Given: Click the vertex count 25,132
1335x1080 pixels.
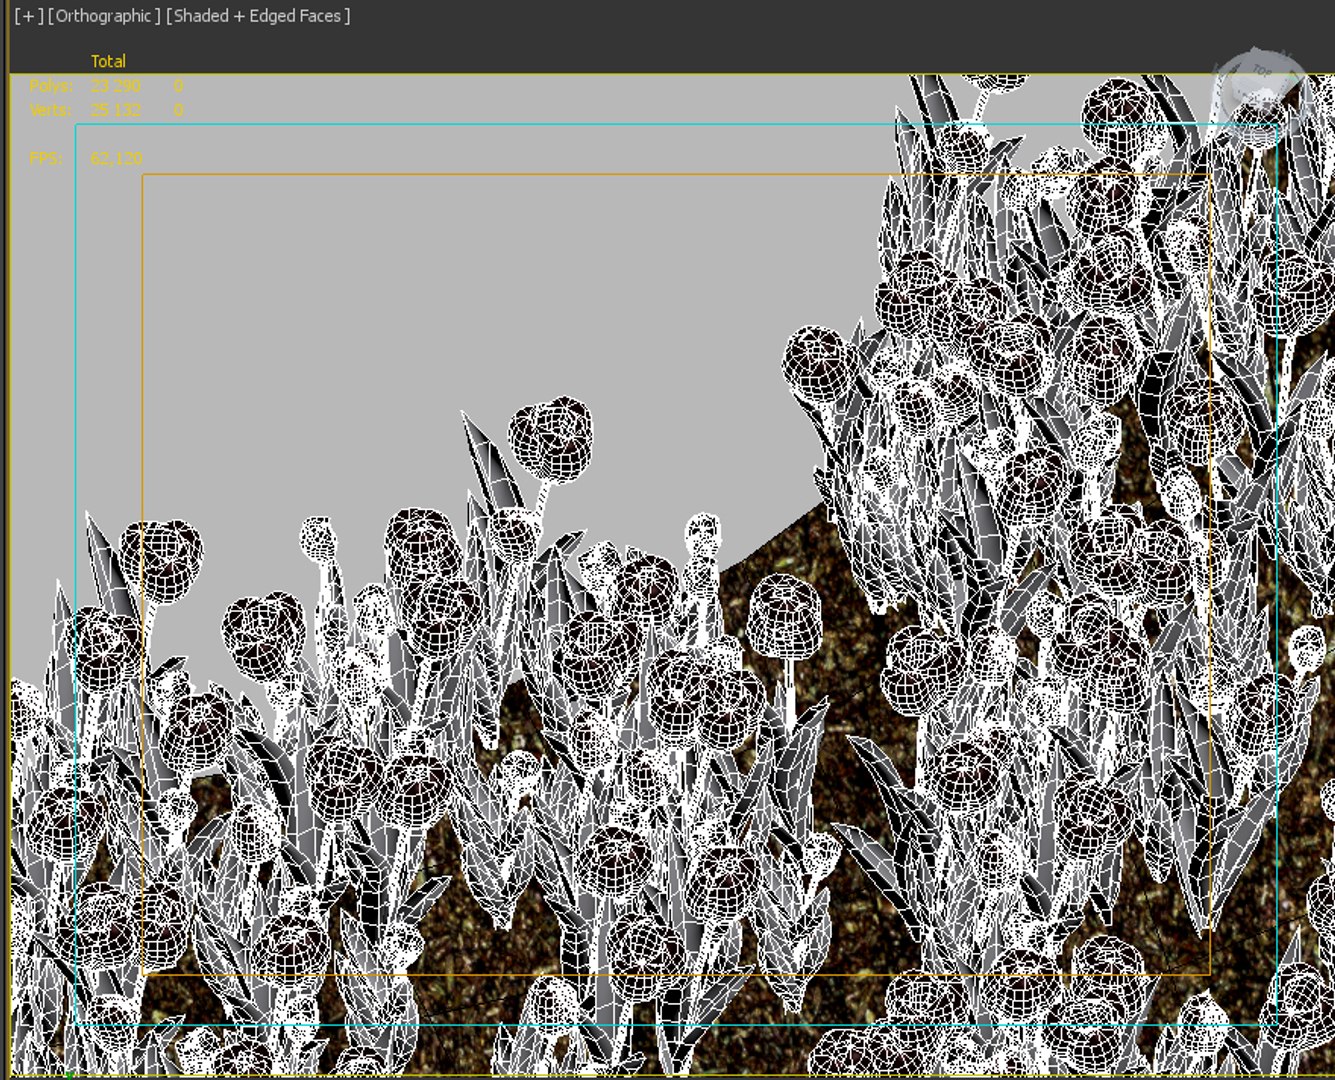Looking at the screenshot, I should (116, 110).
